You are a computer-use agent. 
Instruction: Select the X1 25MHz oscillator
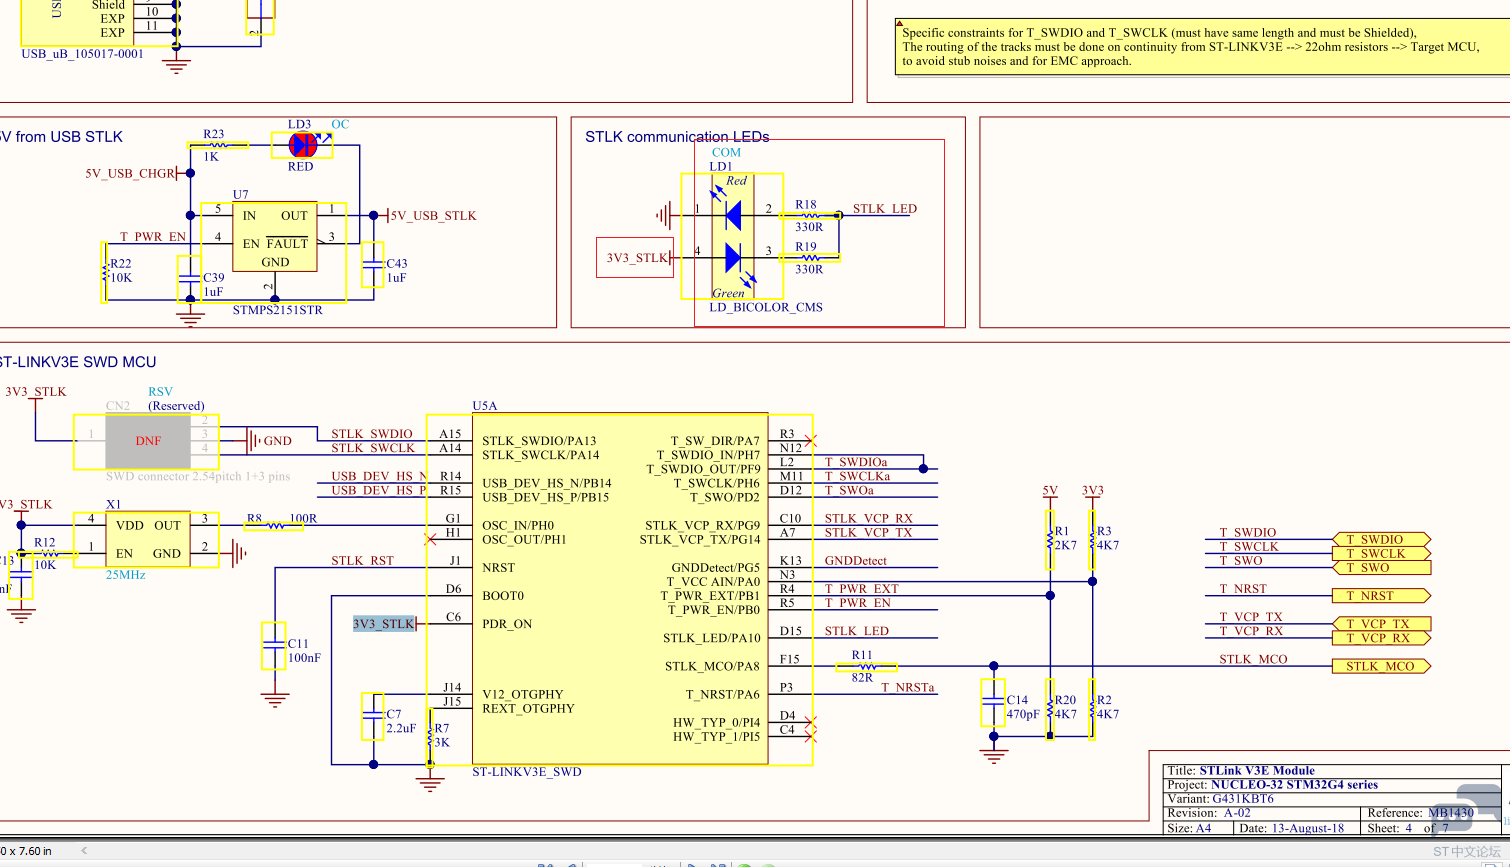tap(147, 540)
